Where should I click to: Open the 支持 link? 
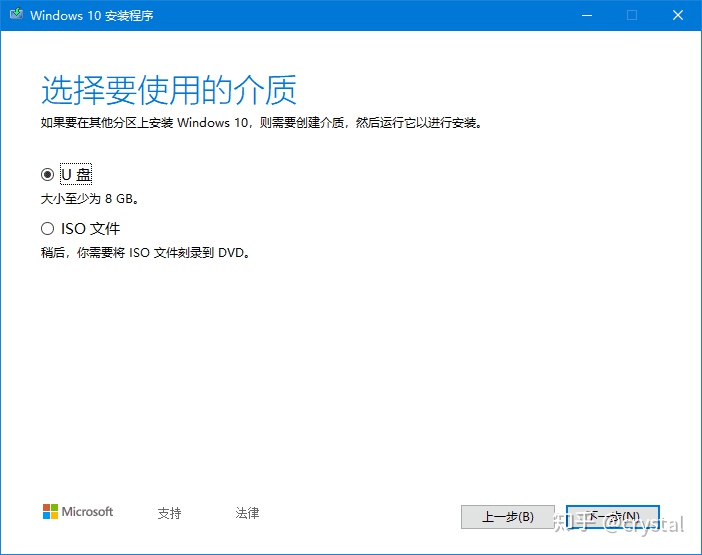(169, 513)
